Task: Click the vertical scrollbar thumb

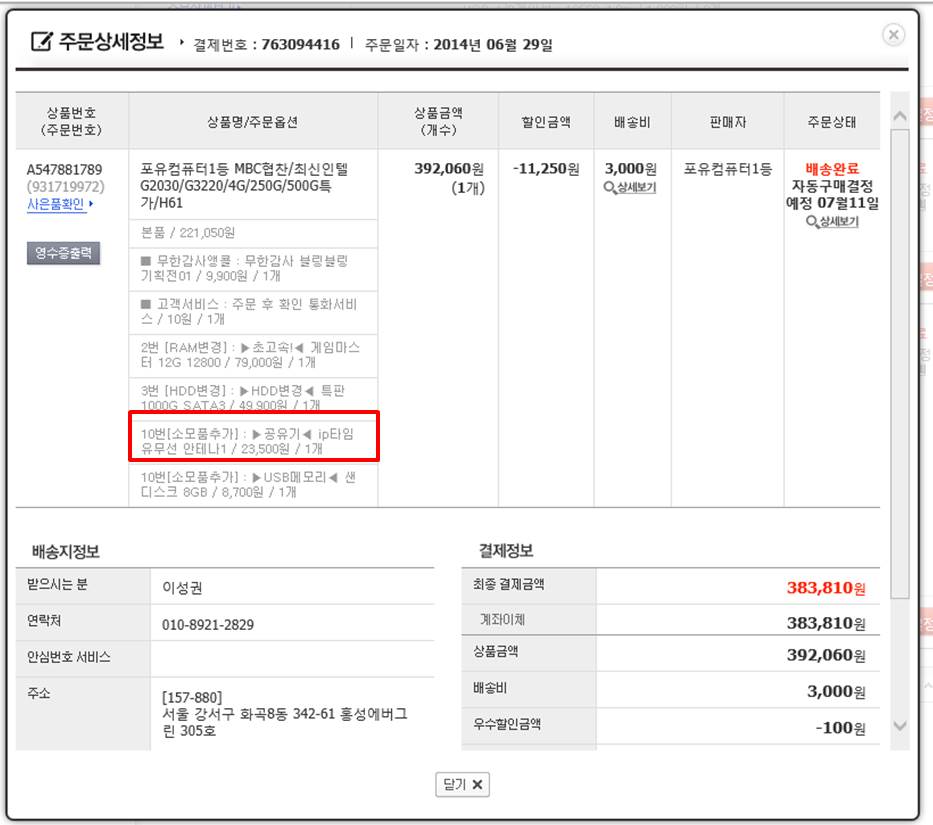Action: coord(900,364)
